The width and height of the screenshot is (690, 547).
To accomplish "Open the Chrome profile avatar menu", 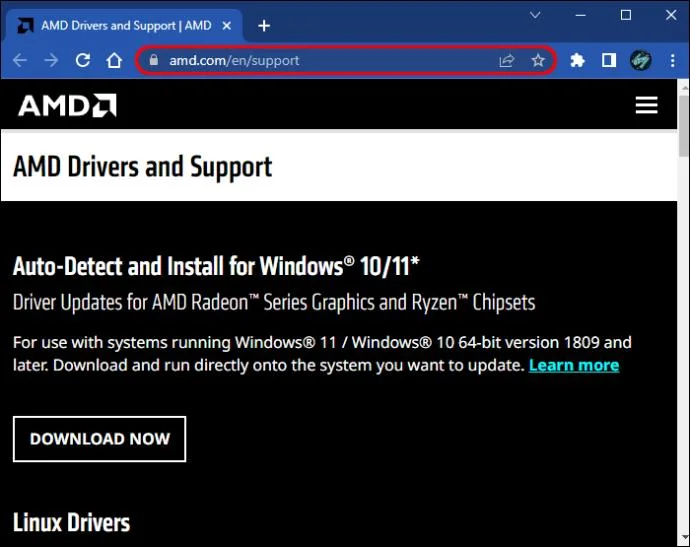I will click(x=641, y=60).
